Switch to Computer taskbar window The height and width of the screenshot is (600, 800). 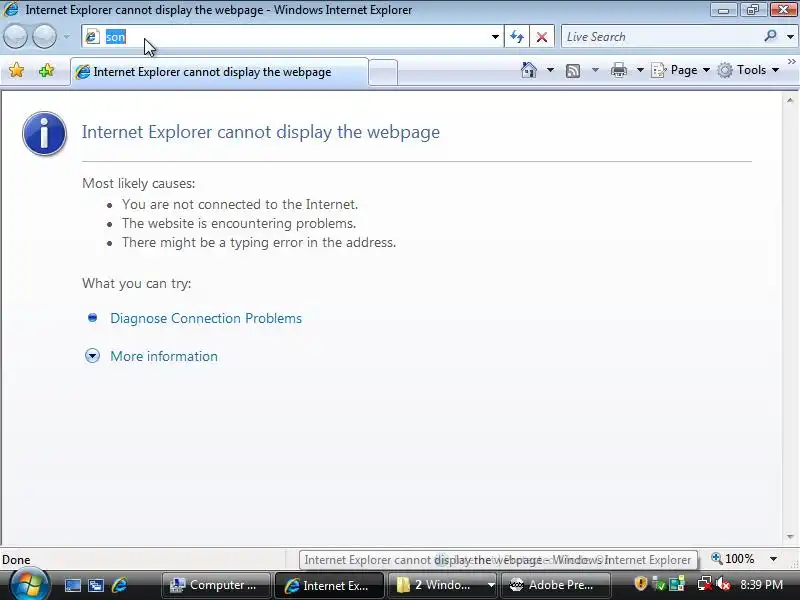[215, 585]
